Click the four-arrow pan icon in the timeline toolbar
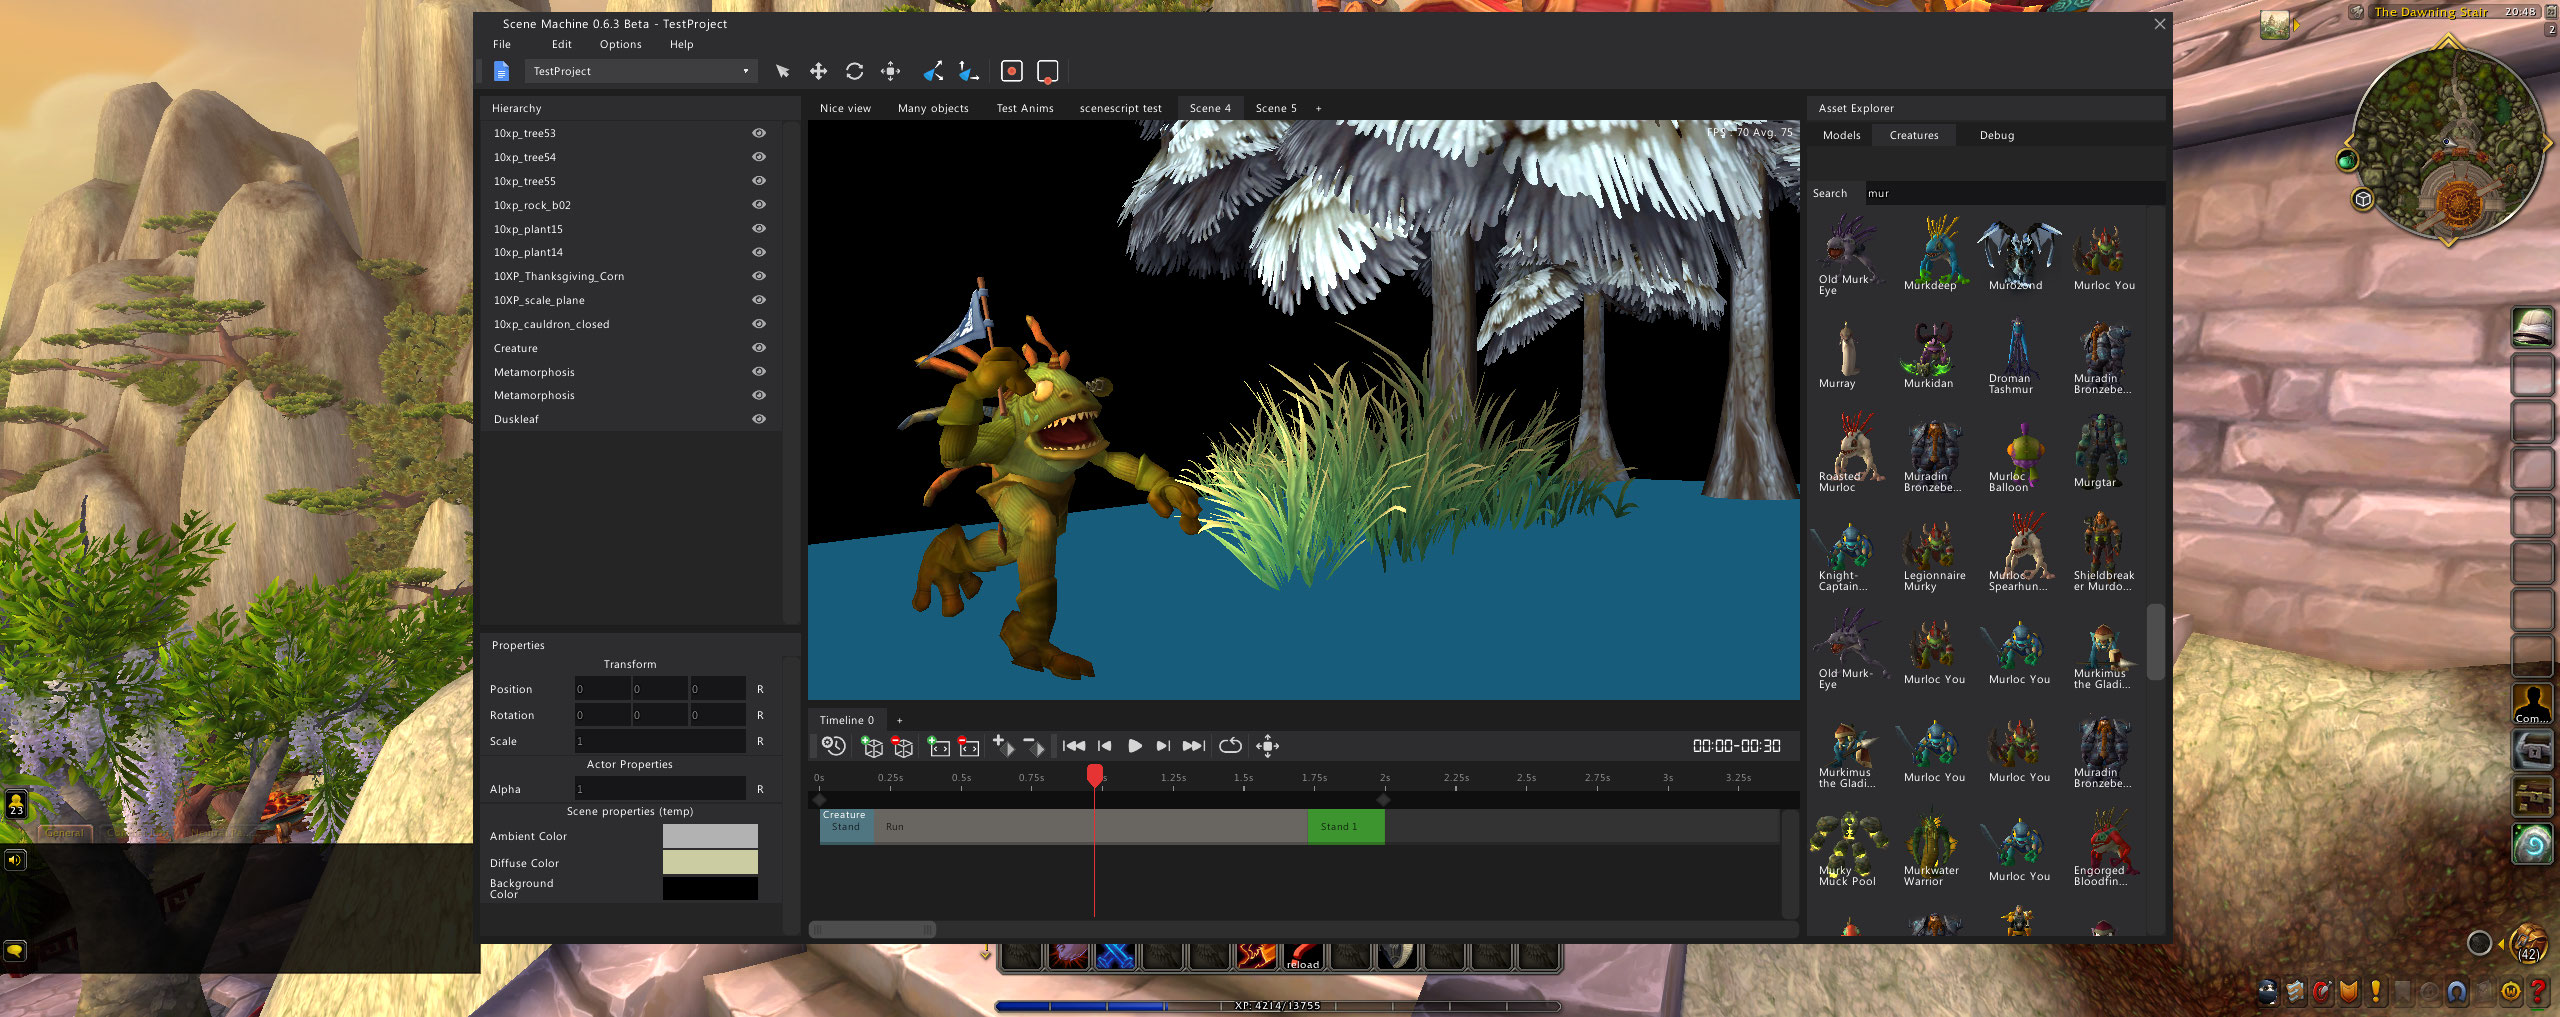The height and width of the screenshot is (1017, 2560). coord(1268,746)
